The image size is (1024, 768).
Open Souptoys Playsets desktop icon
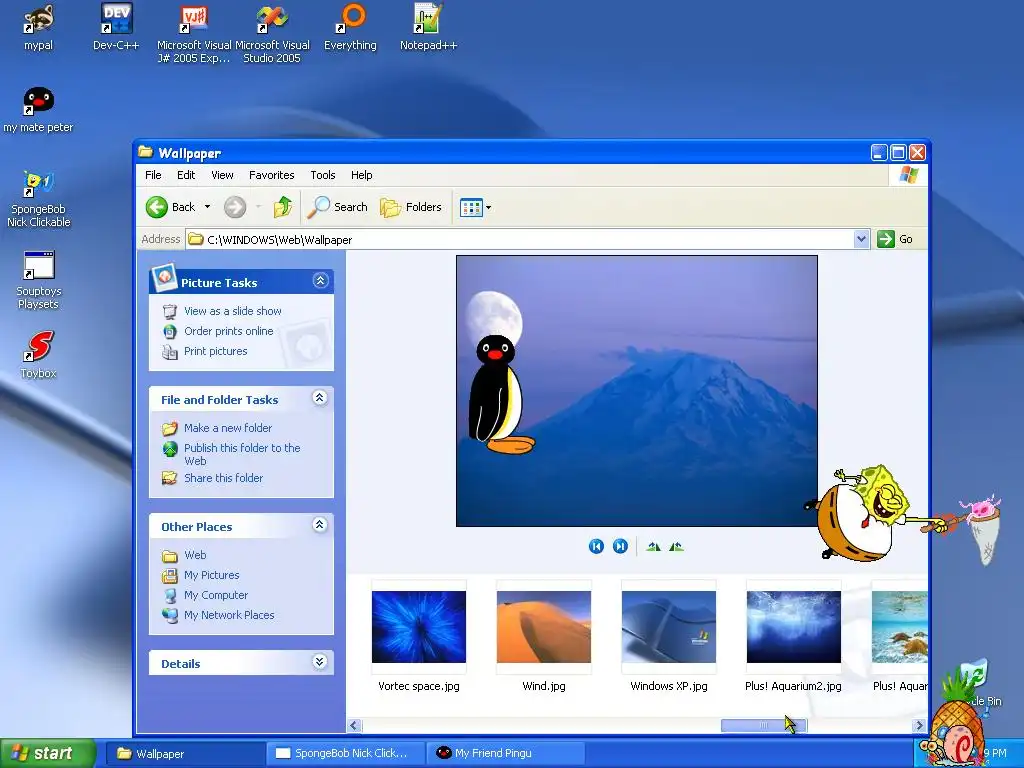(39, 280)
